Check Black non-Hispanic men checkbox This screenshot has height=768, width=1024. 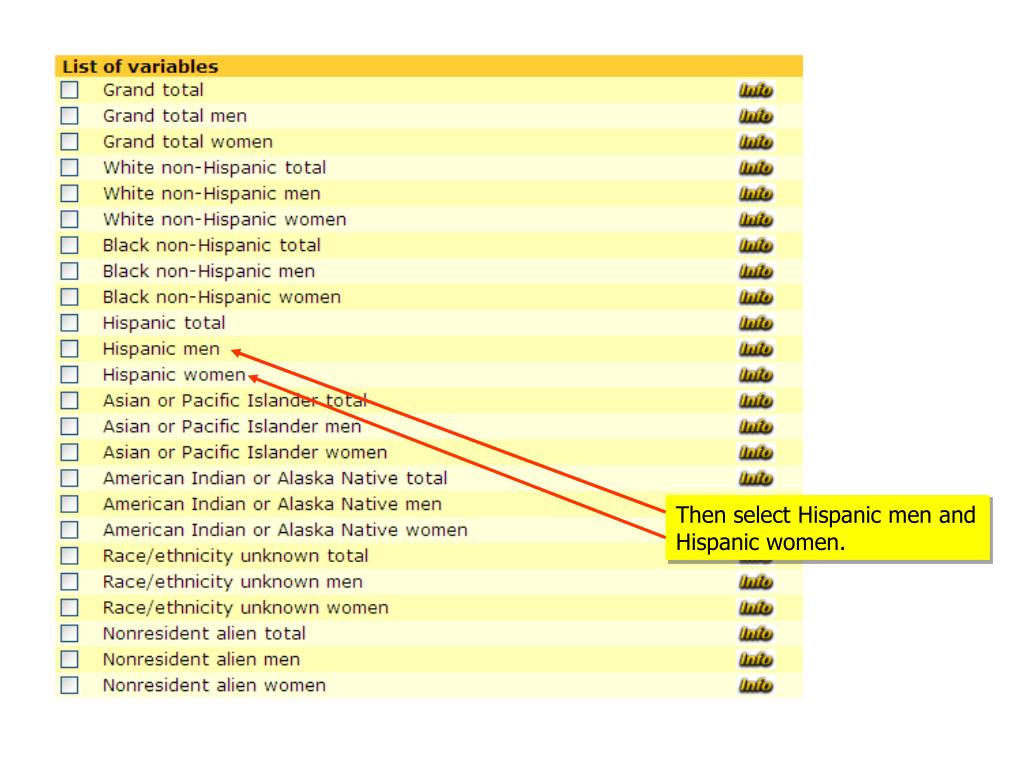[x=69, y=271]
